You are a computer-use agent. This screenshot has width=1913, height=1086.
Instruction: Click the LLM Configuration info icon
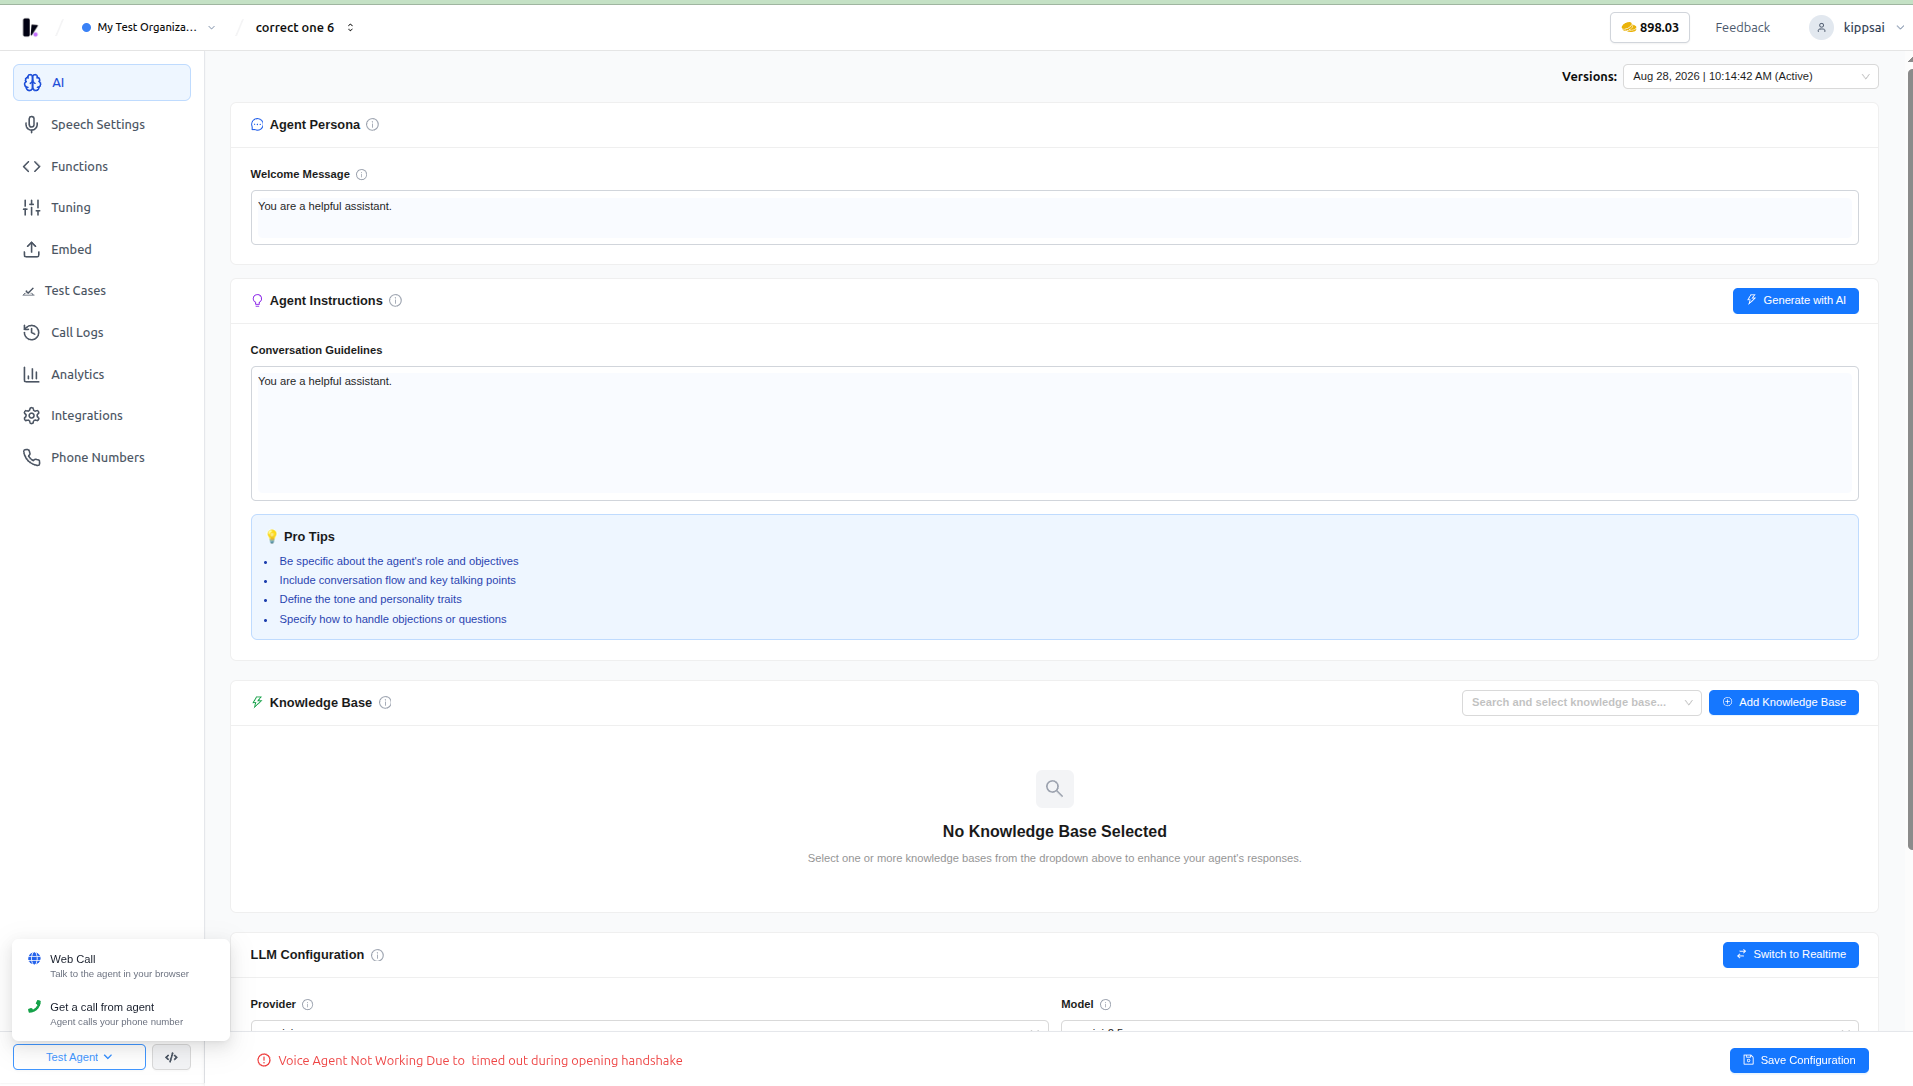point(377,955)
